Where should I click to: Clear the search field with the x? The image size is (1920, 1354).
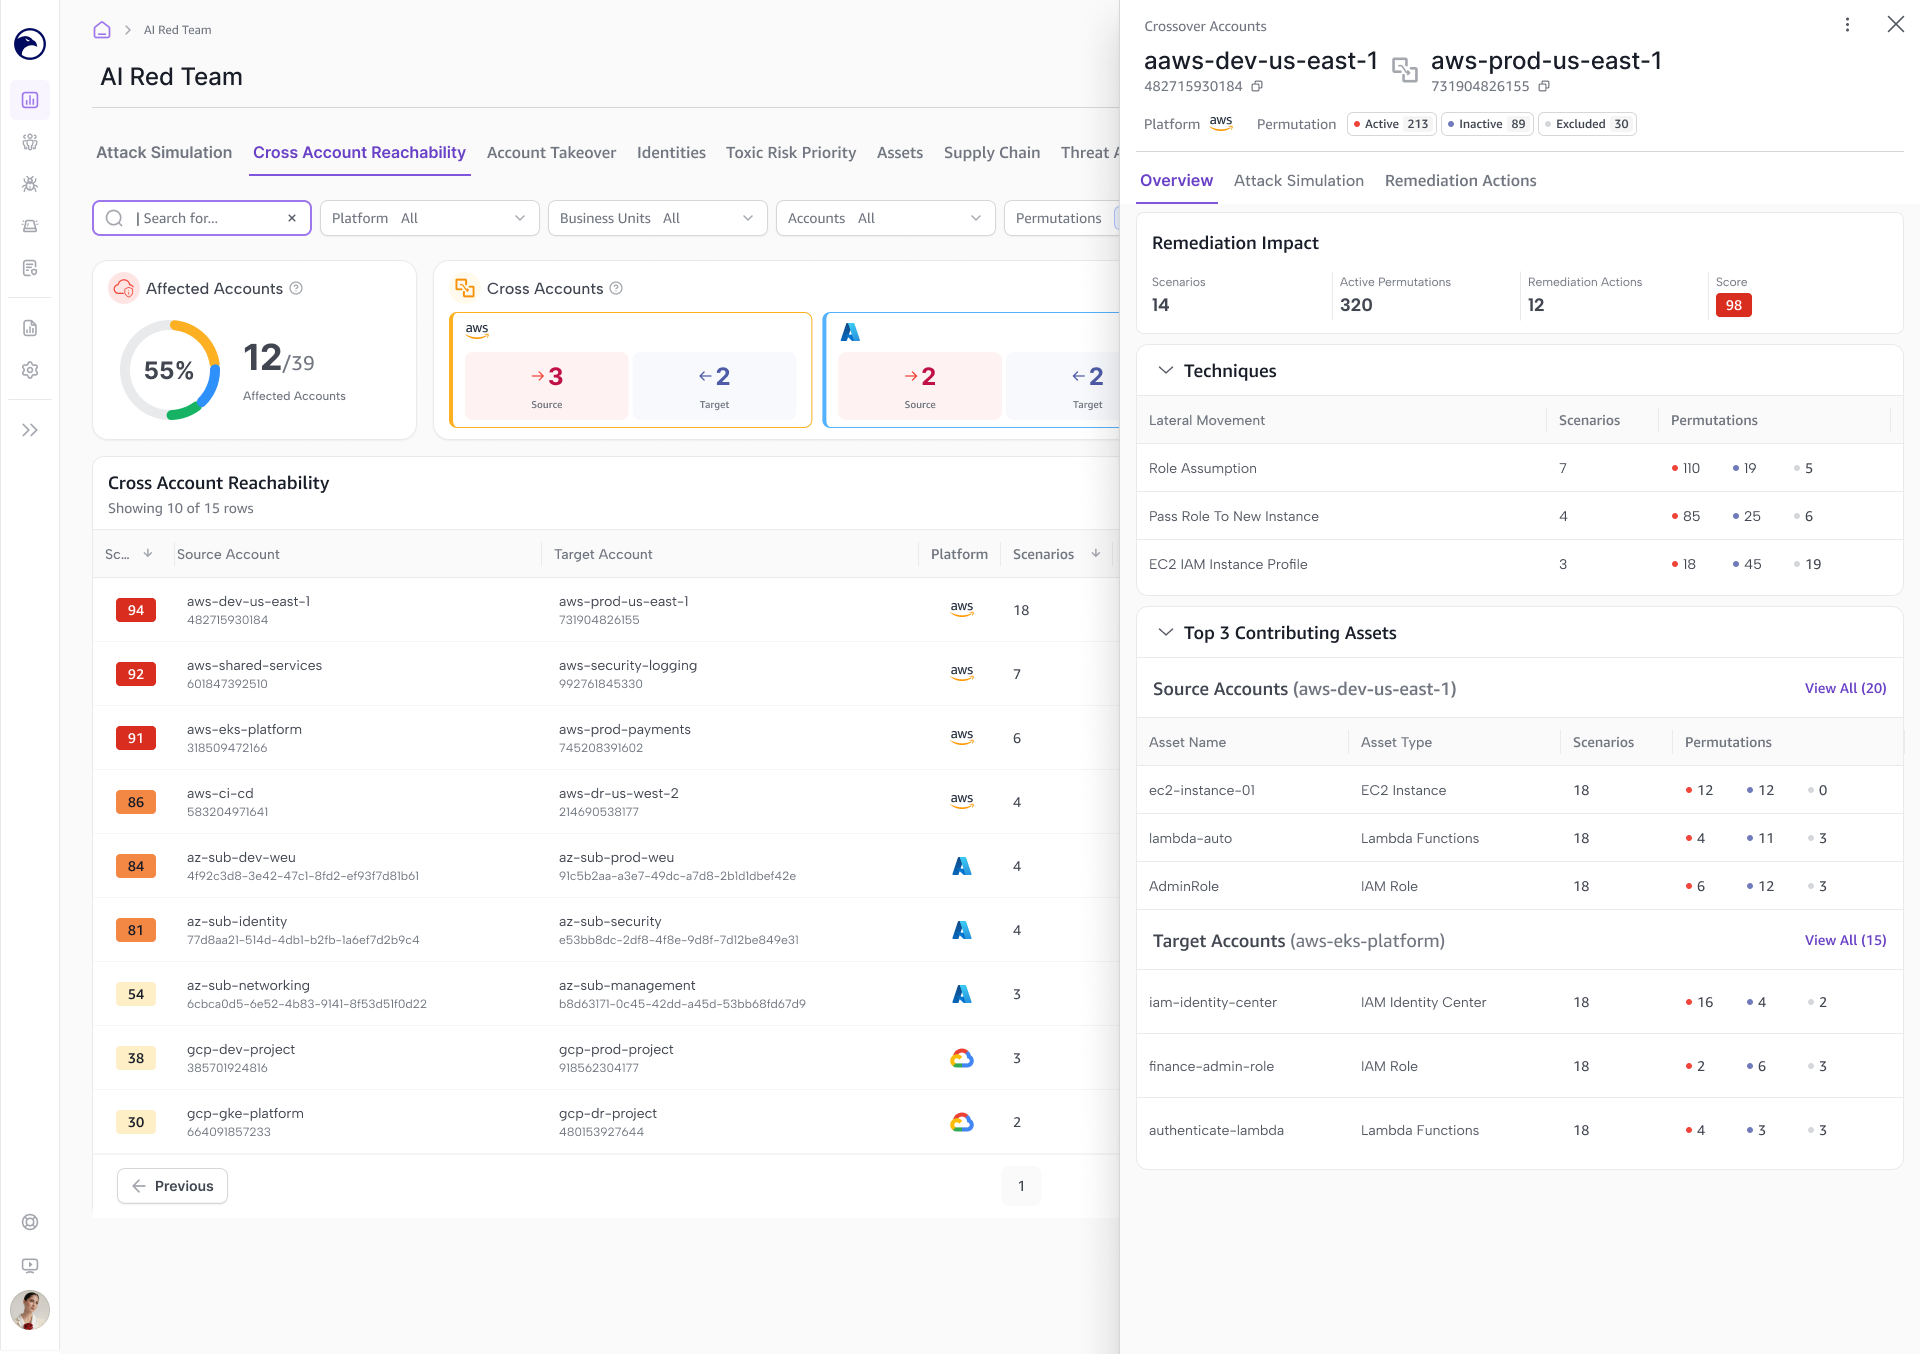click(x=292, y=218)
